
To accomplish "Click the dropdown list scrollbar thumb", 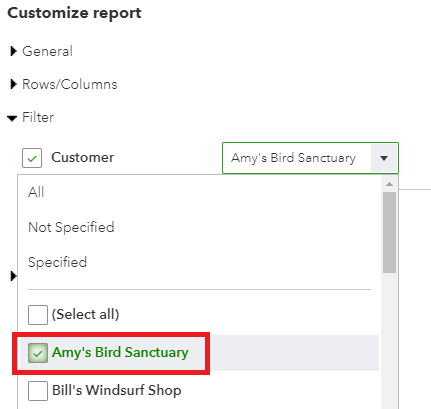I will click(x=389, y=232).
